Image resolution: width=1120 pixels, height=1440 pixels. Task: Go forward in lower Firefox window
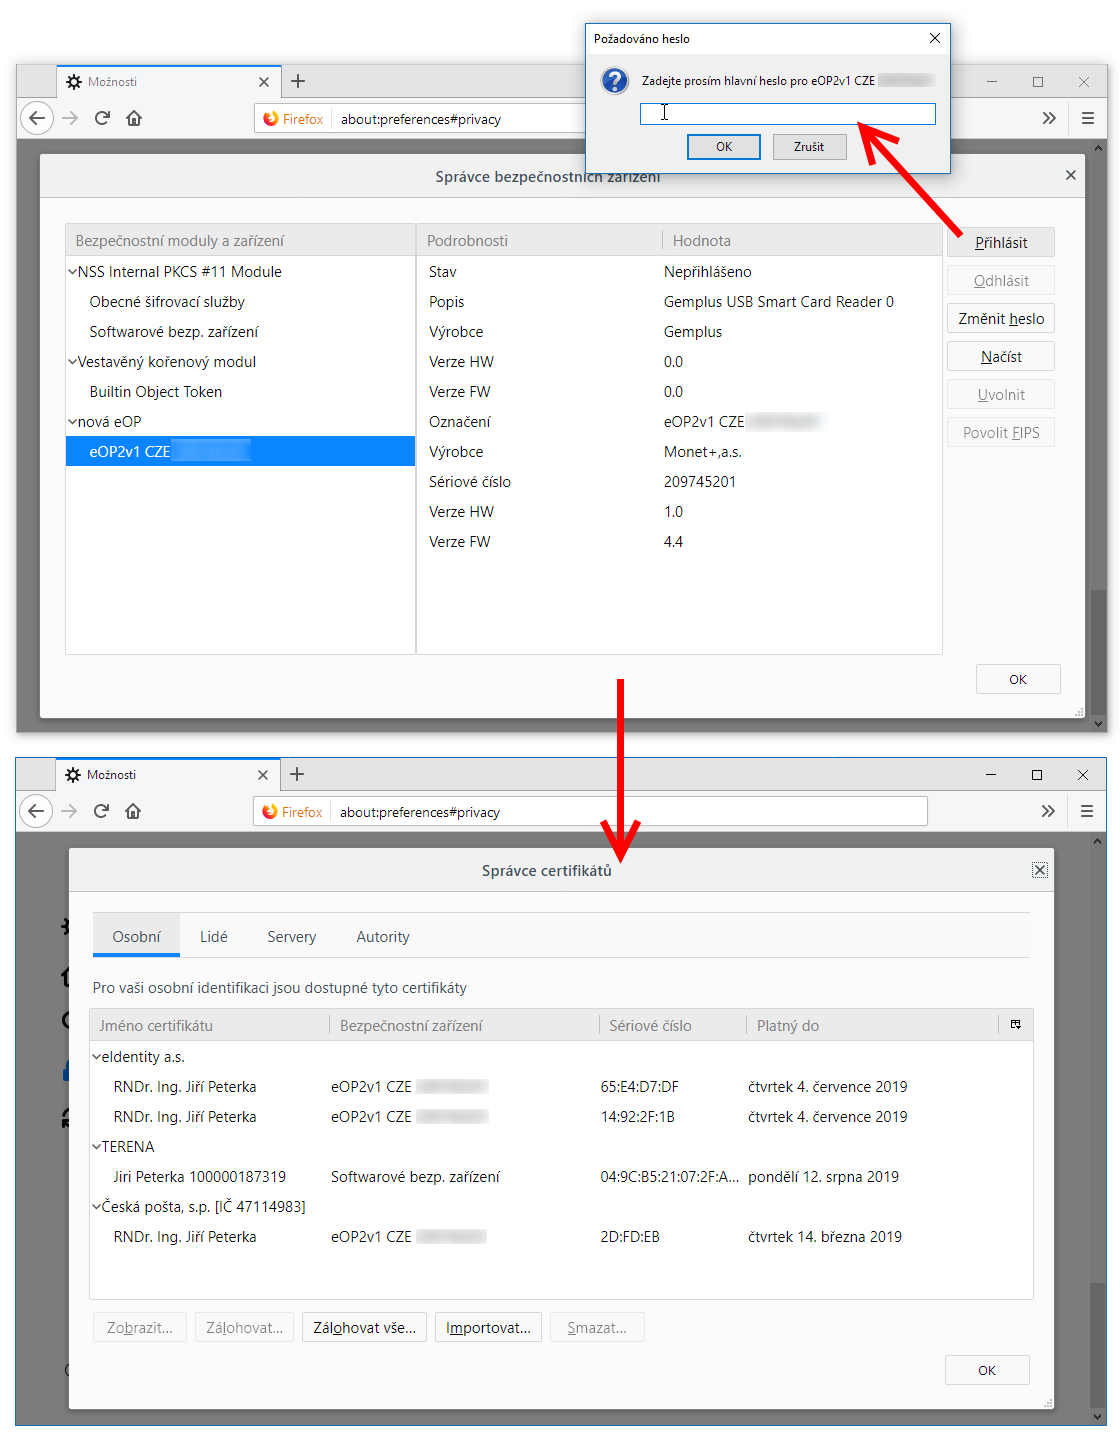click(x=69, y=811)
